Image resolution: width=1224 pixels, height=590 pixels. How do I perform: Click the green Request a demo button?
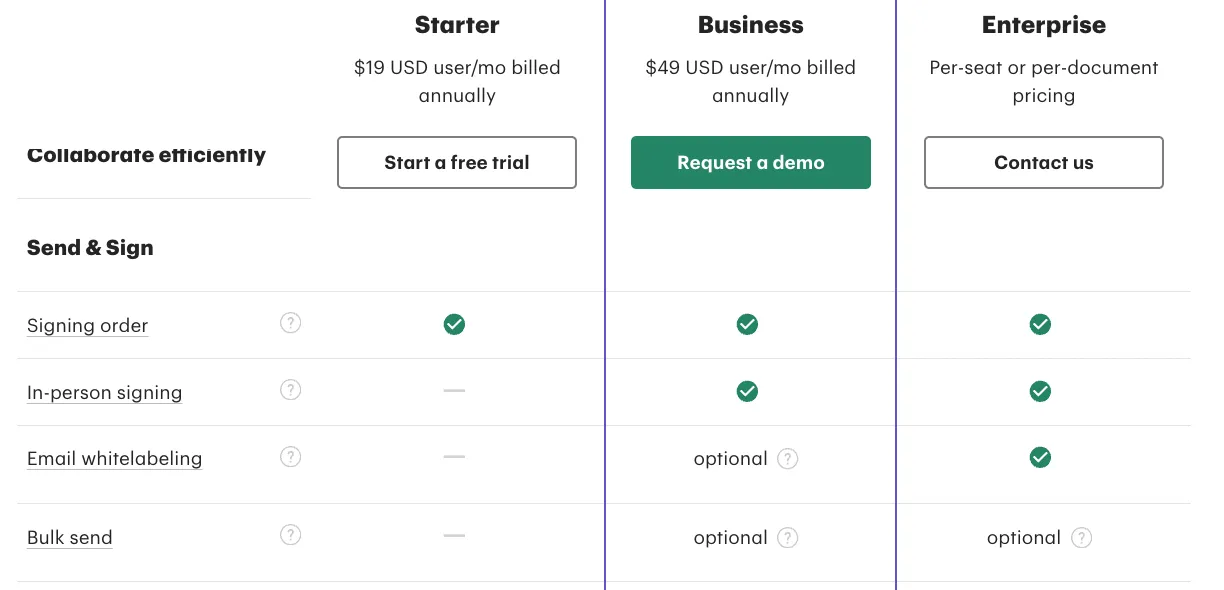(x=751, y=162)
